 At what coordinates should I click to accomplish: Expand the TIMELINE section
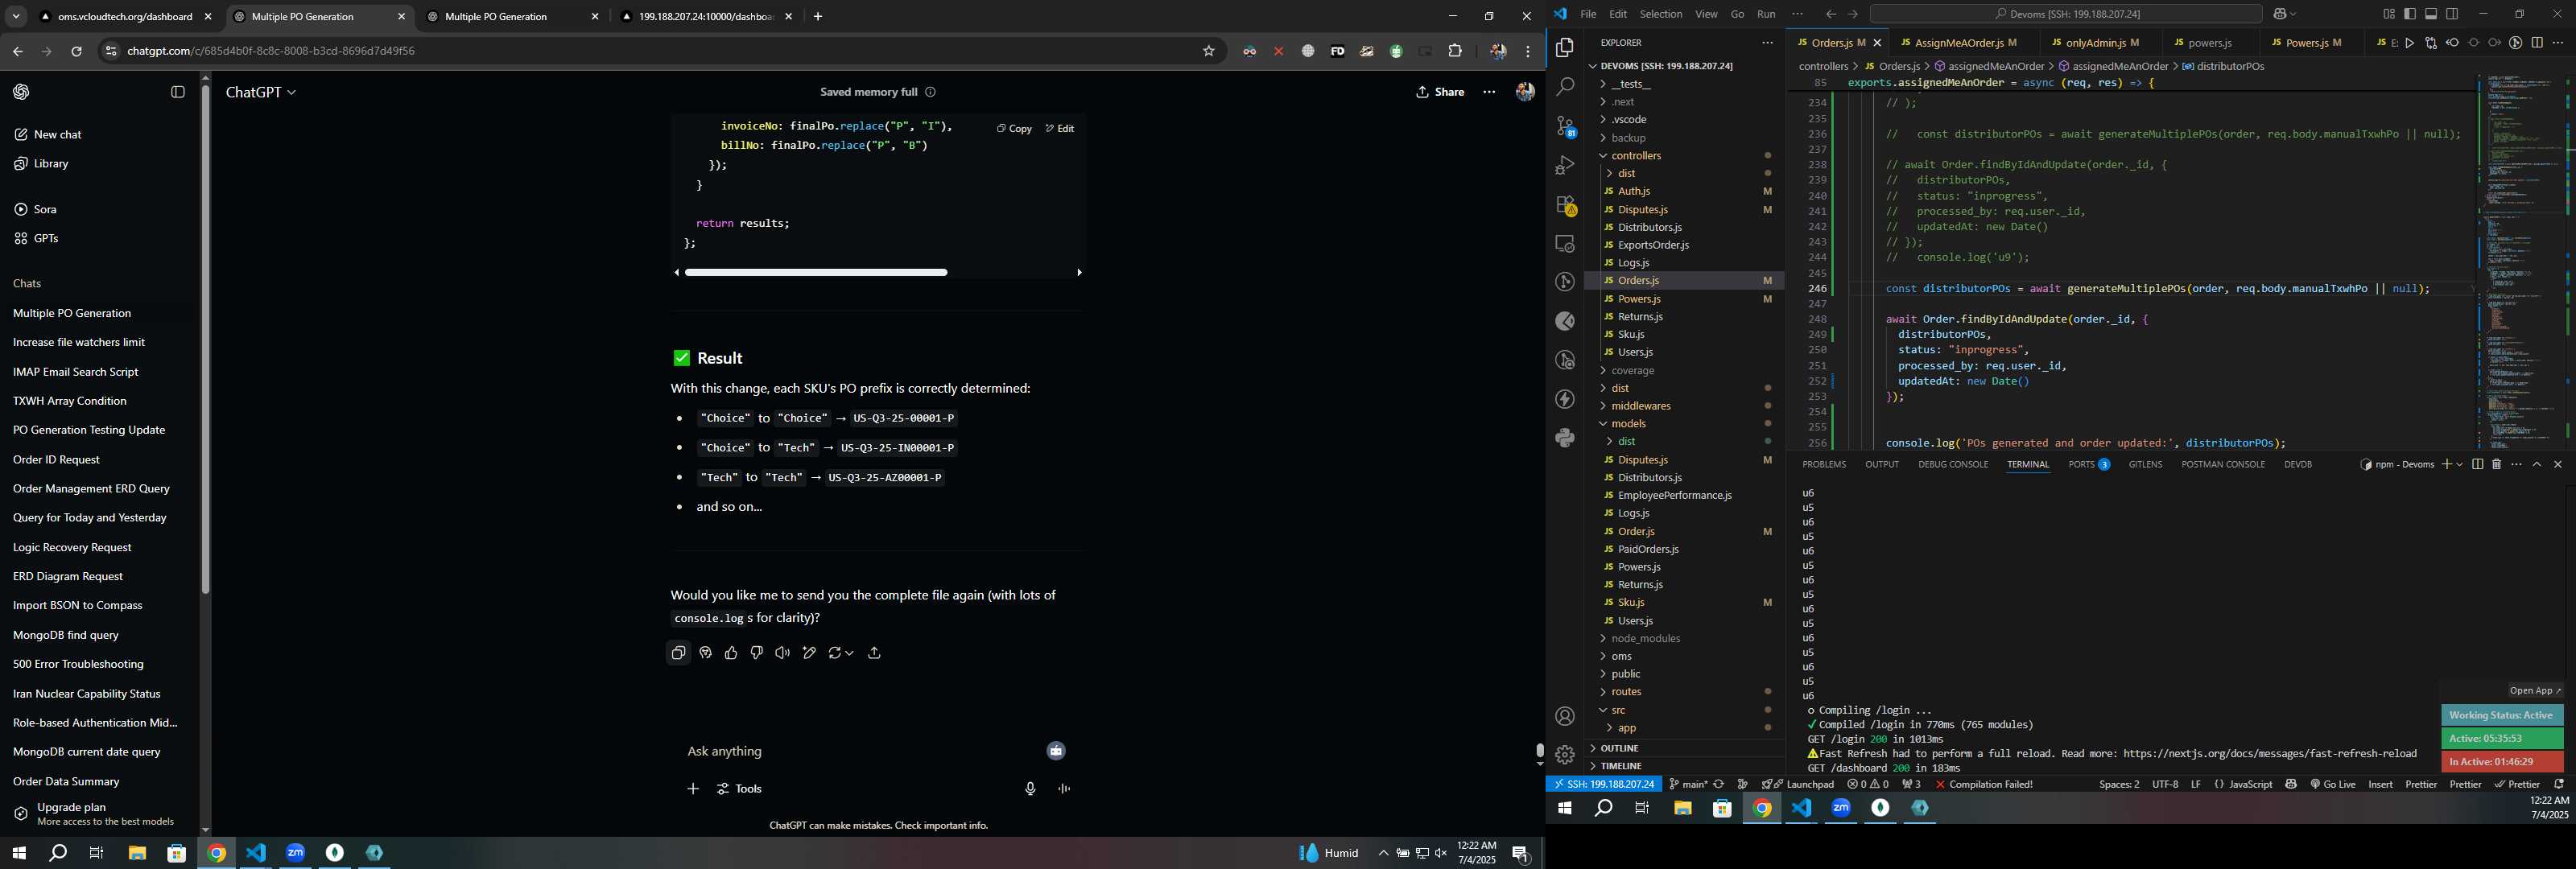click(1621, 766)
